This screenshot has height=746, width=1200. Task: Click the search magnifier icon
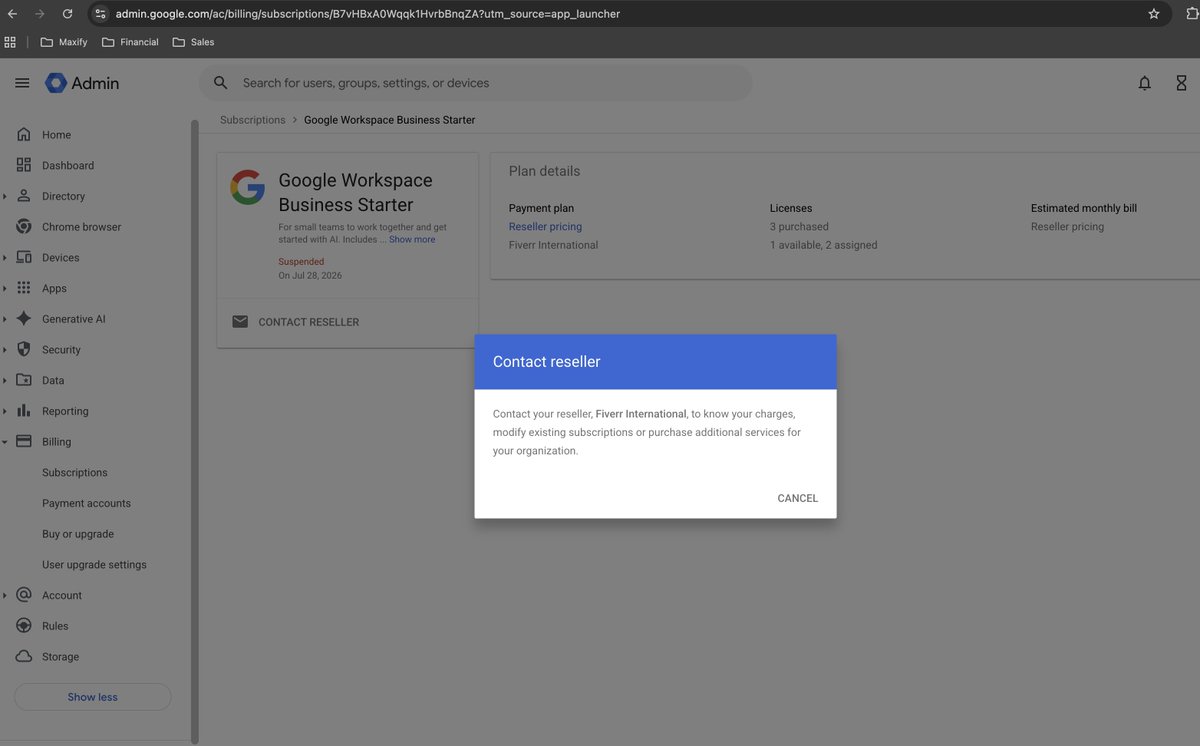coord(221,83)
